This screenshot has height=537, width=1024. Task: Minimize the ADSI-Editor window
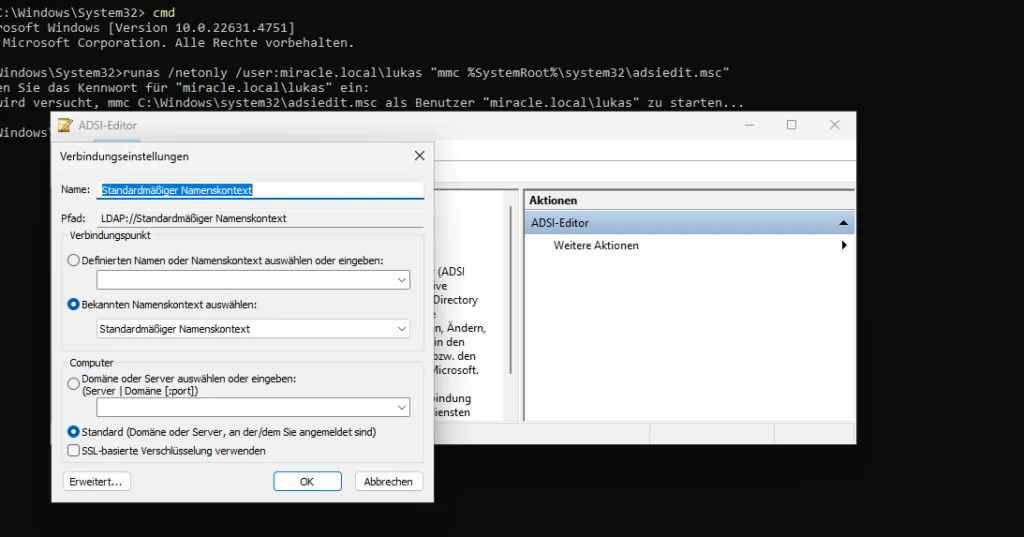point(749,125)
